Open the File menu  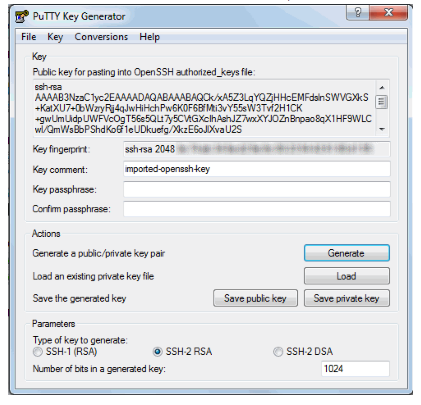tap(29, 37)
